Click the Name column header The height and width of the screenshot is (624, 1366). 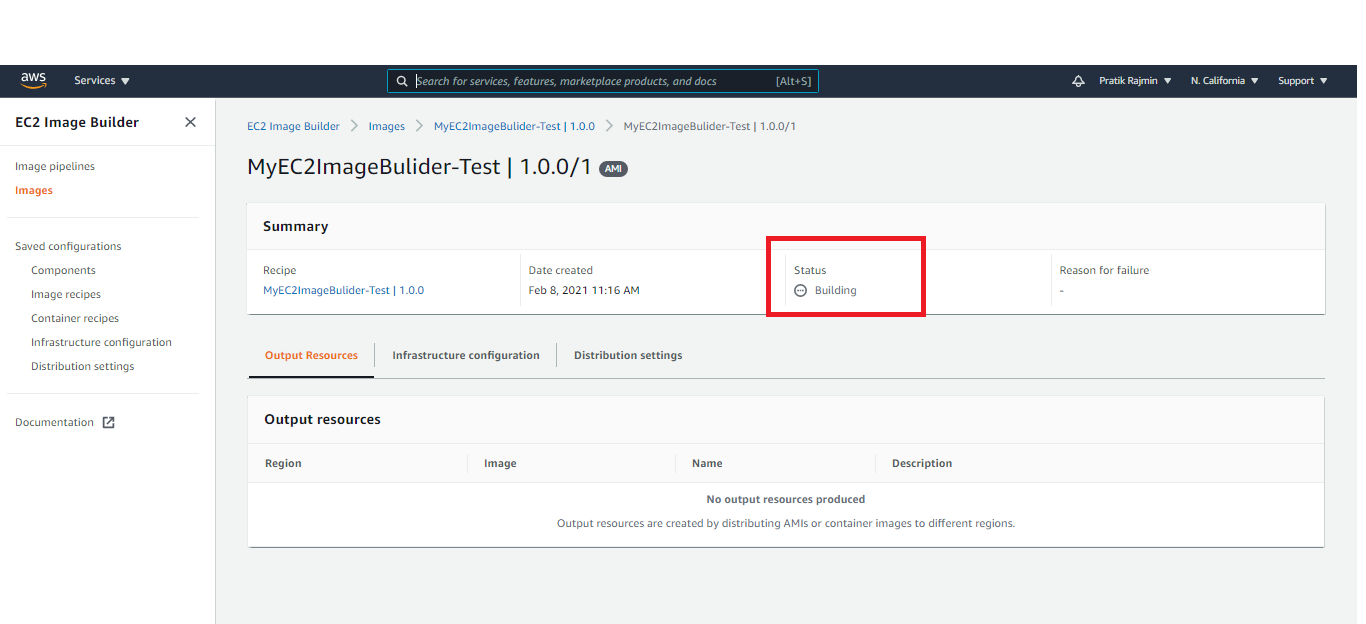pyautogui.click(x=707, y=463)
